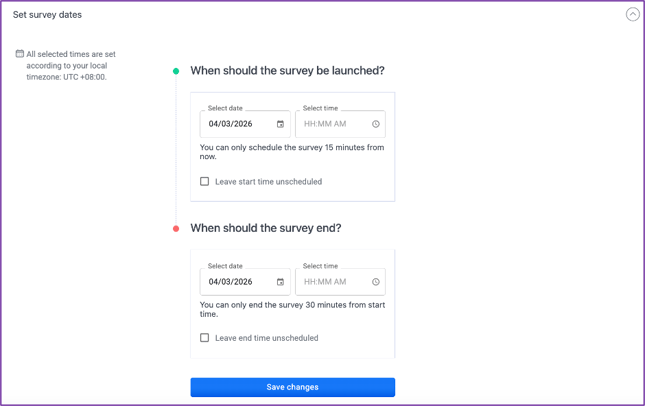Check Leave end time unscheduled
Image resolution: width=645 pixels, height=406 pixels.
click(205, 338)
